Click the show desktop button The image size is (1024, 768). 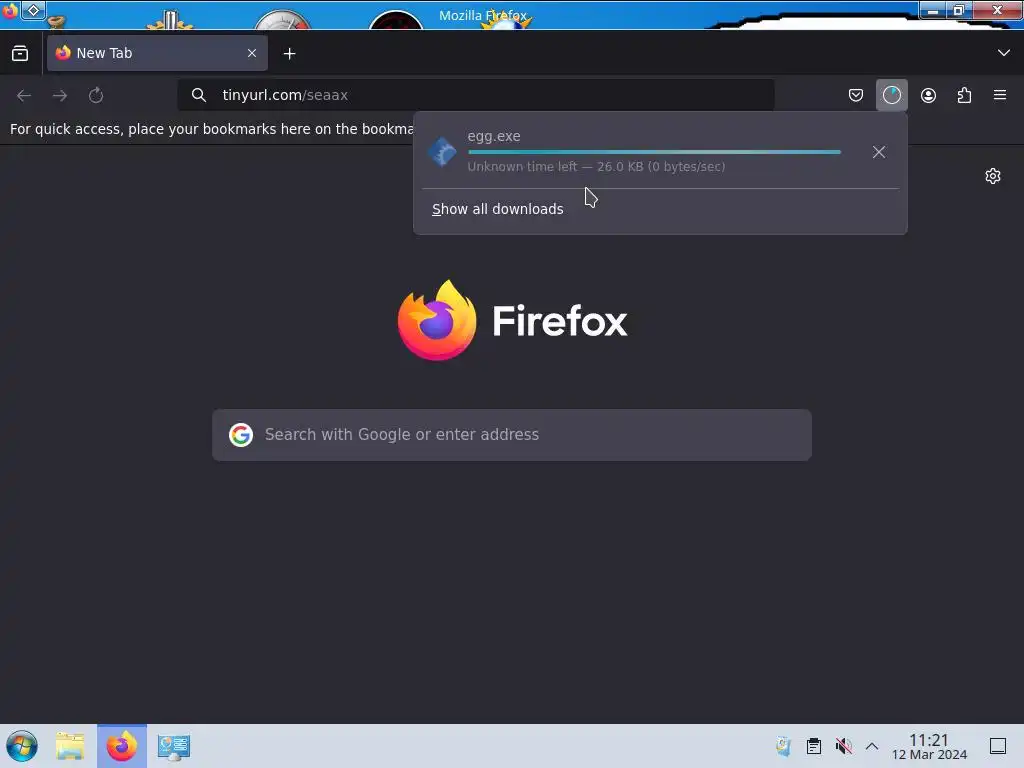point(998,746)
